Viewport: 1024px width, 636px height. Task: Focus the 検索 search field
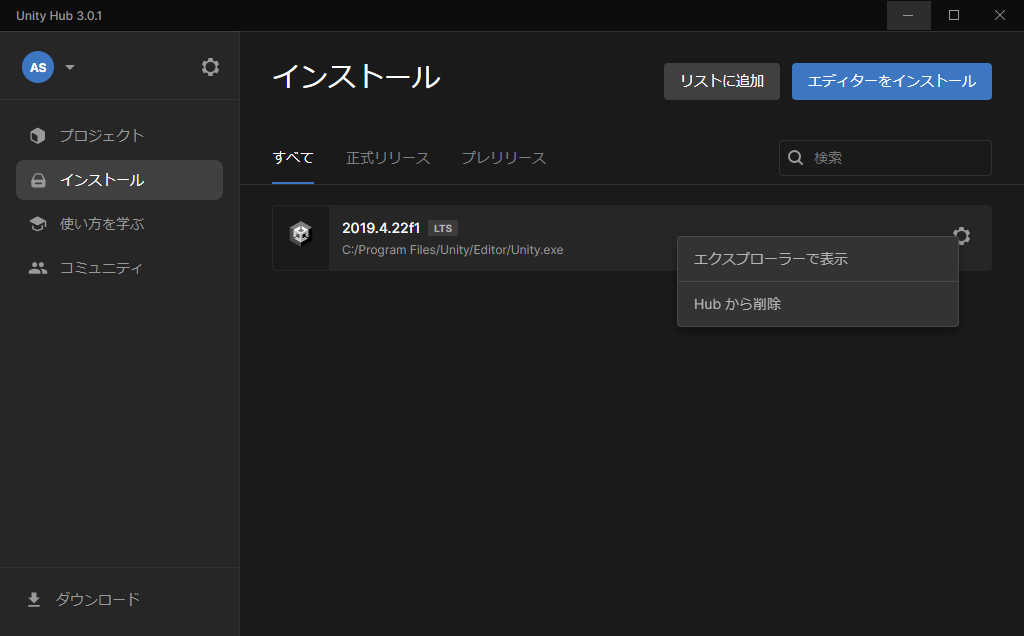coord(885,158)
